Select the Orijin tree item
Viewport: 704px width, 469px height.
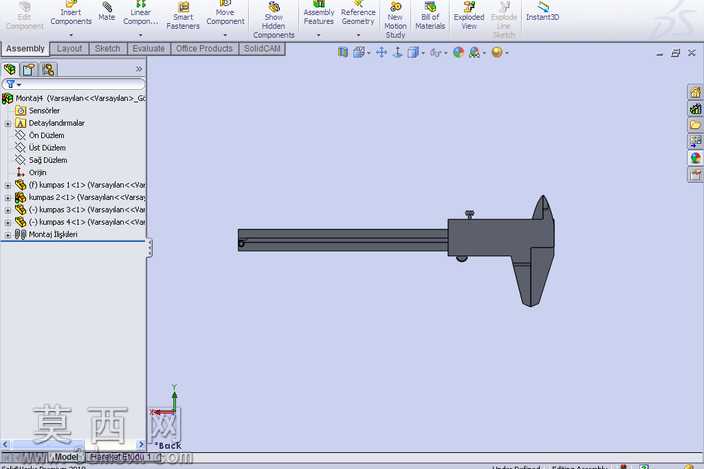pyautogui.click(x=31, y=172)
